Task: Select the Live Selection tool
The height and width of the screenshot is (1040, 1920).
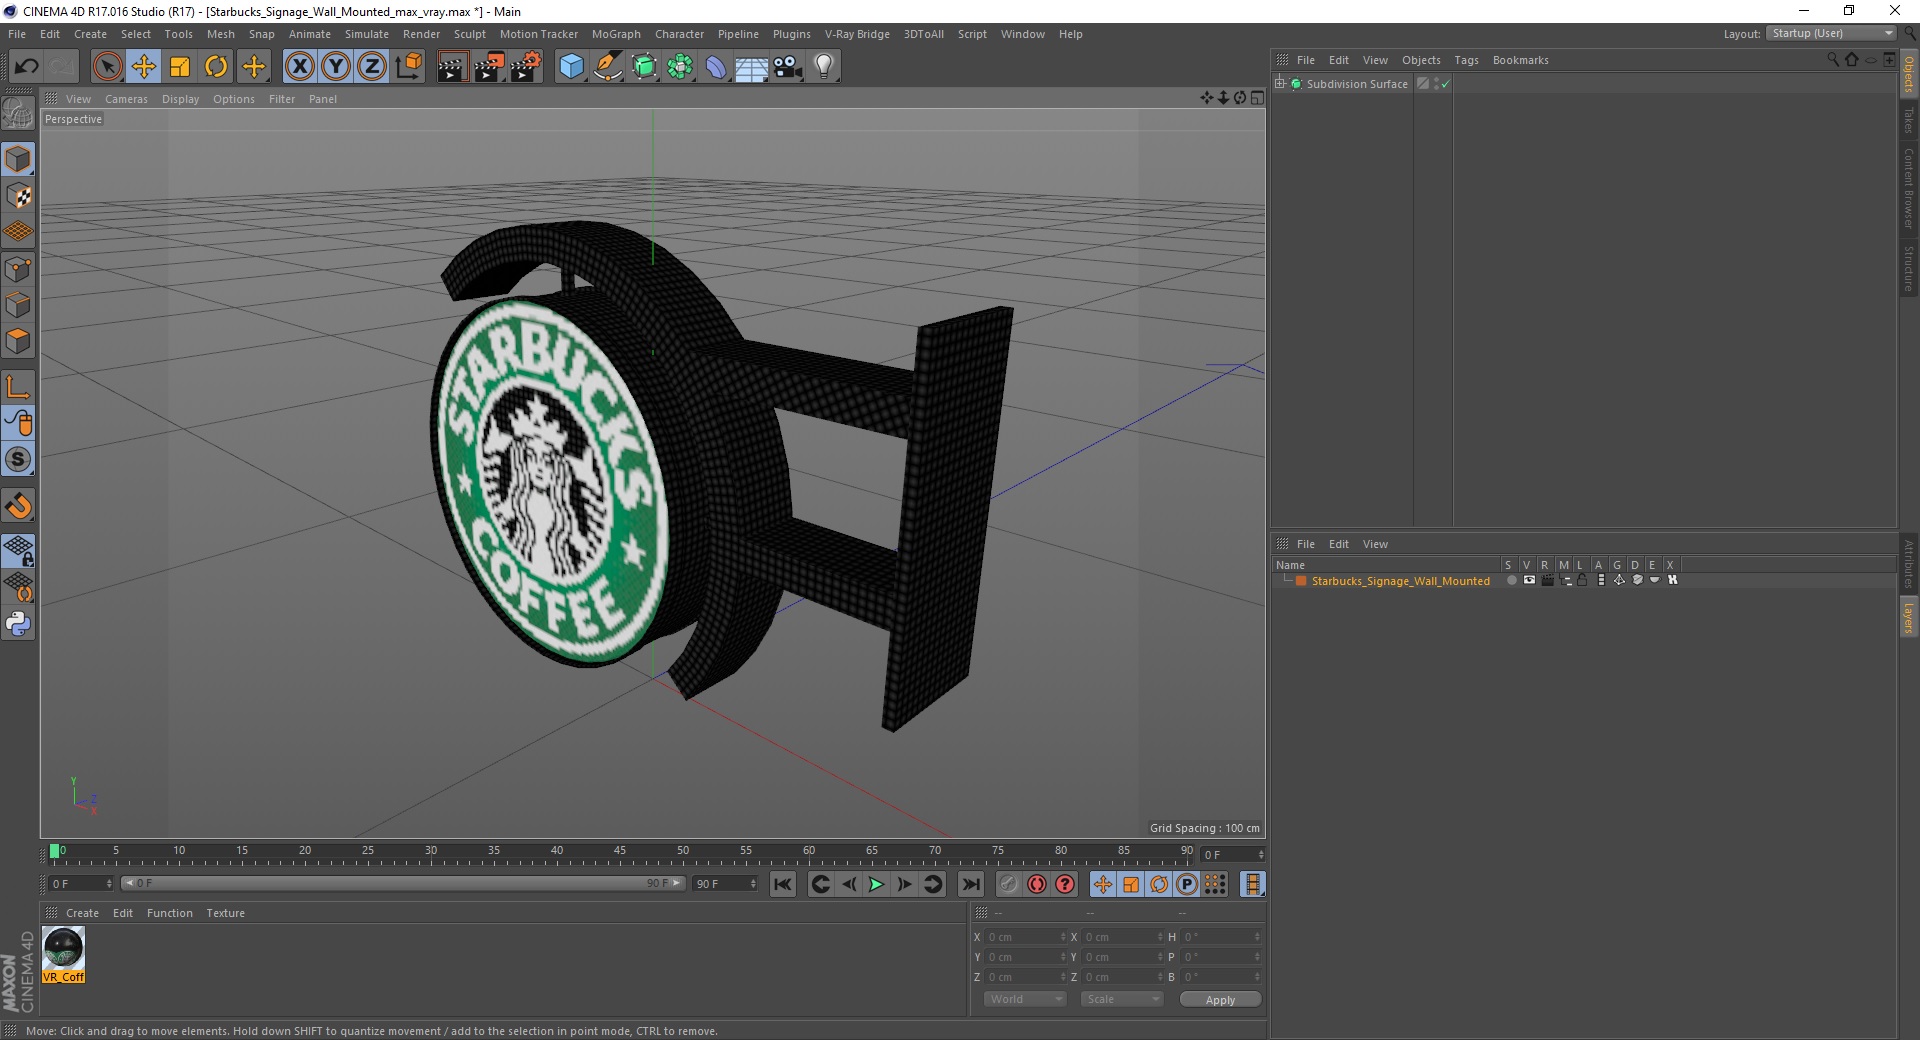Action: click(x=107, y=67)
